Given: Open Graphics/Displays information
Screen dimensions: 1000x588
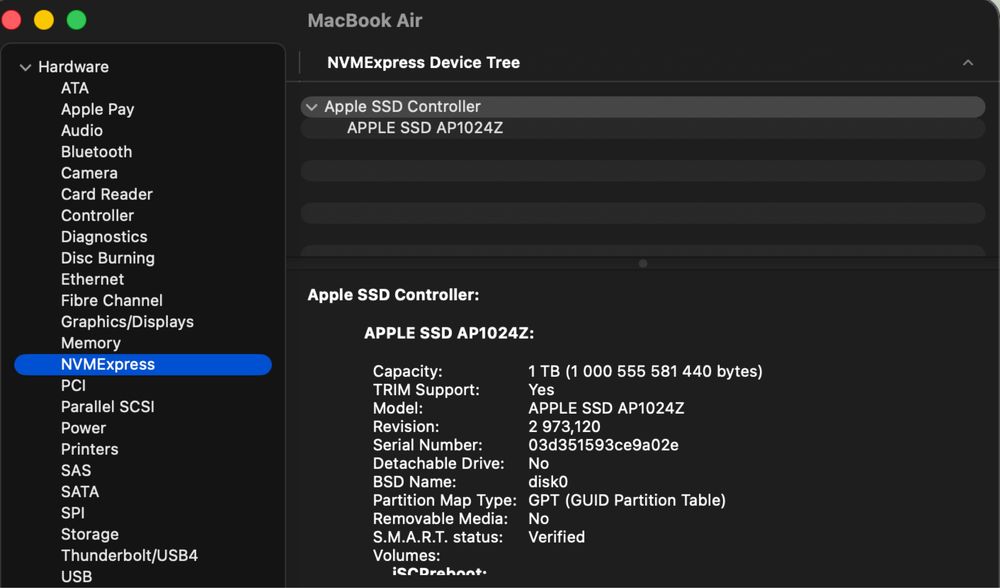Looking at the screenshot, I should tap(127, 321).
